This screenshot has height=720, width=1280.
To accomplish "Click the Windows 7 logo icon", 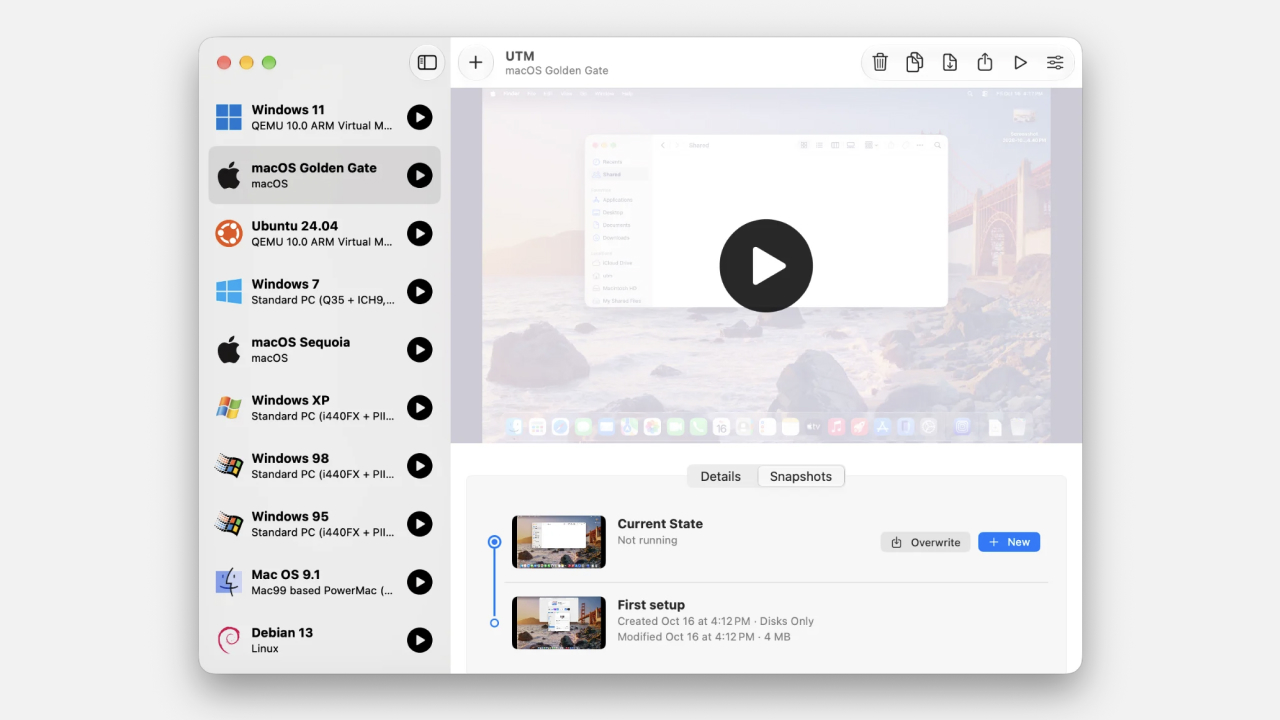I will pyautogui.click(x=229, y=291).
